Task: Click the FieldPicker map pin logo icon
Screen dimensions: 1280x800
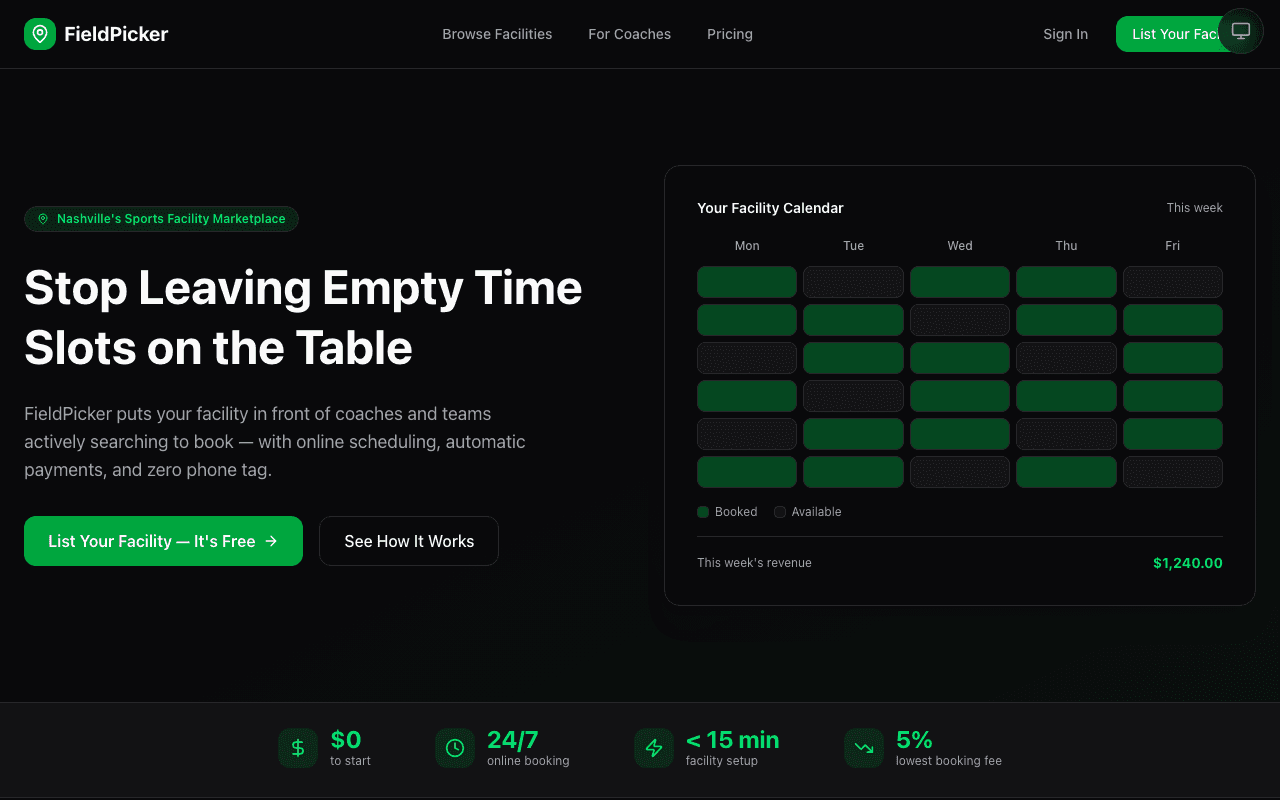Action: click(x=40, y=34)
